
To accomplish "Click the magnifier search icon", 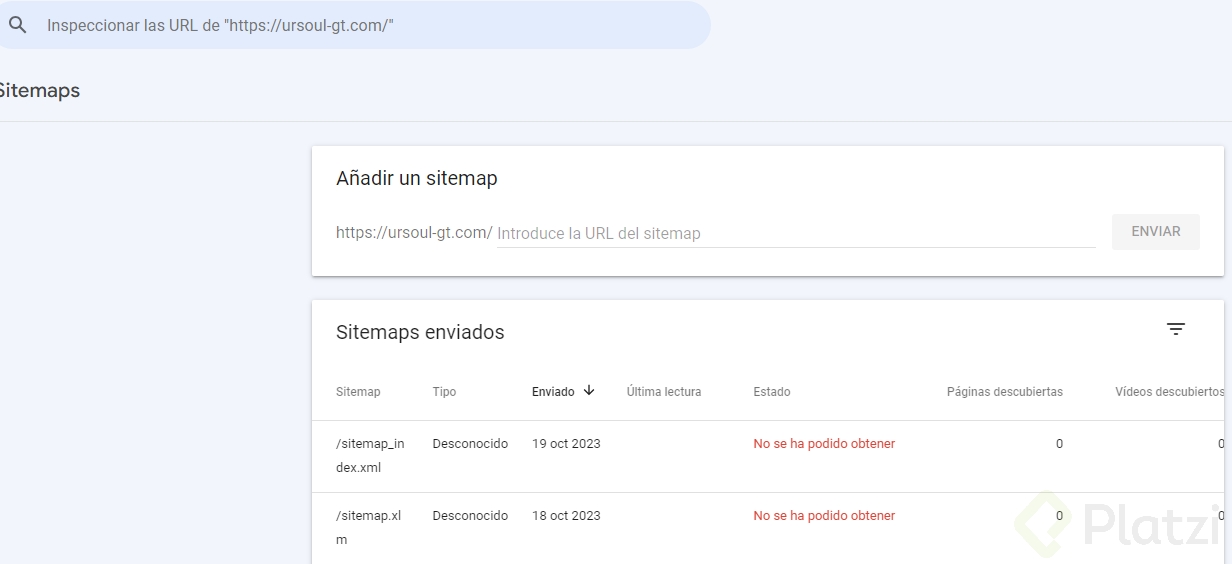I will (17, 25).
